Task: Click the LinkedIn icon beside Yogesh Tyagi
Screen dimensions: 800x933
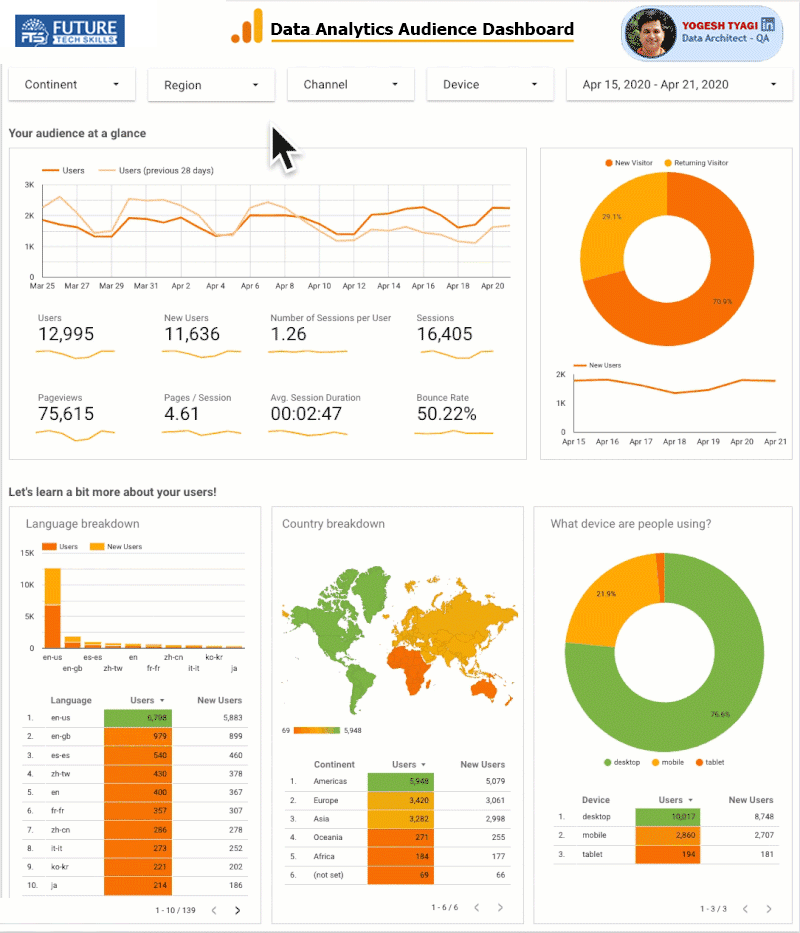Action: click(768, 24)
